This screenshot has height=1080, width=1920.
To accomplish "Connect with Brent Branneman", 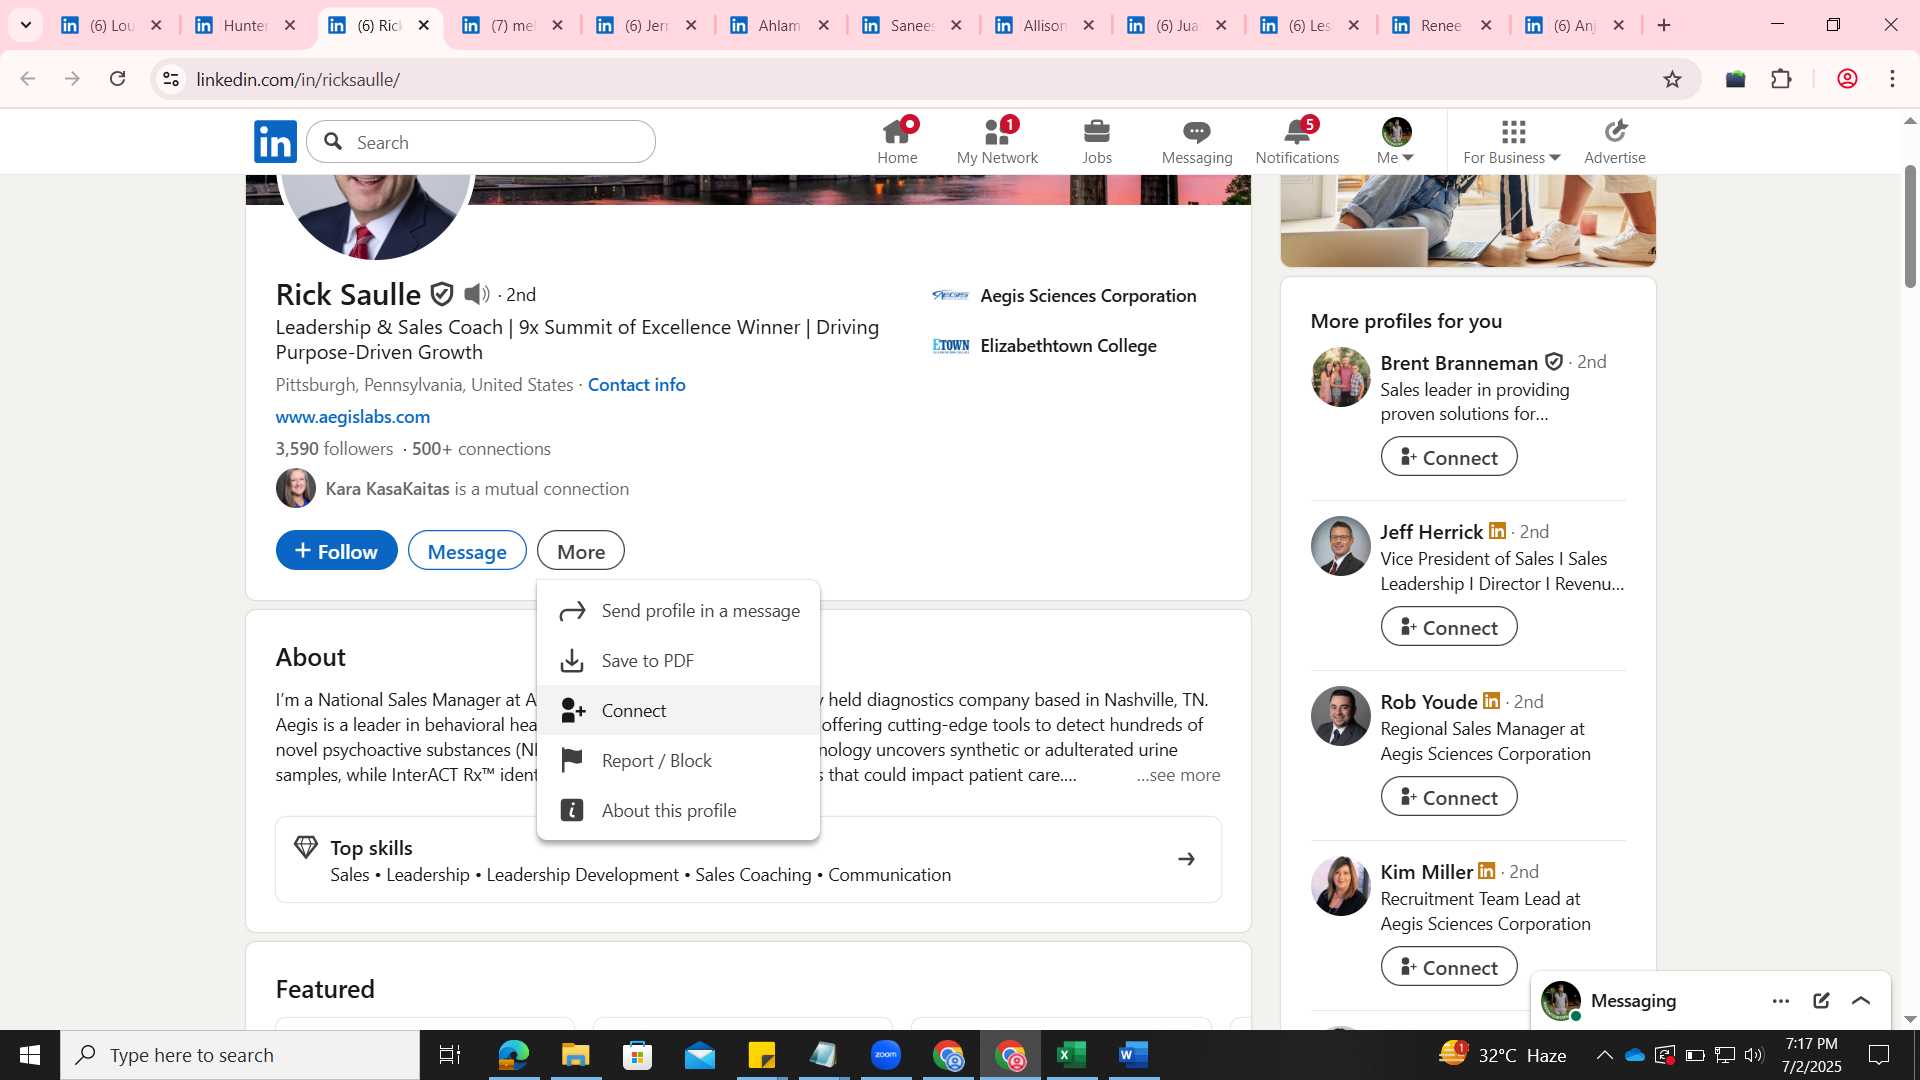I will 1448,457.
